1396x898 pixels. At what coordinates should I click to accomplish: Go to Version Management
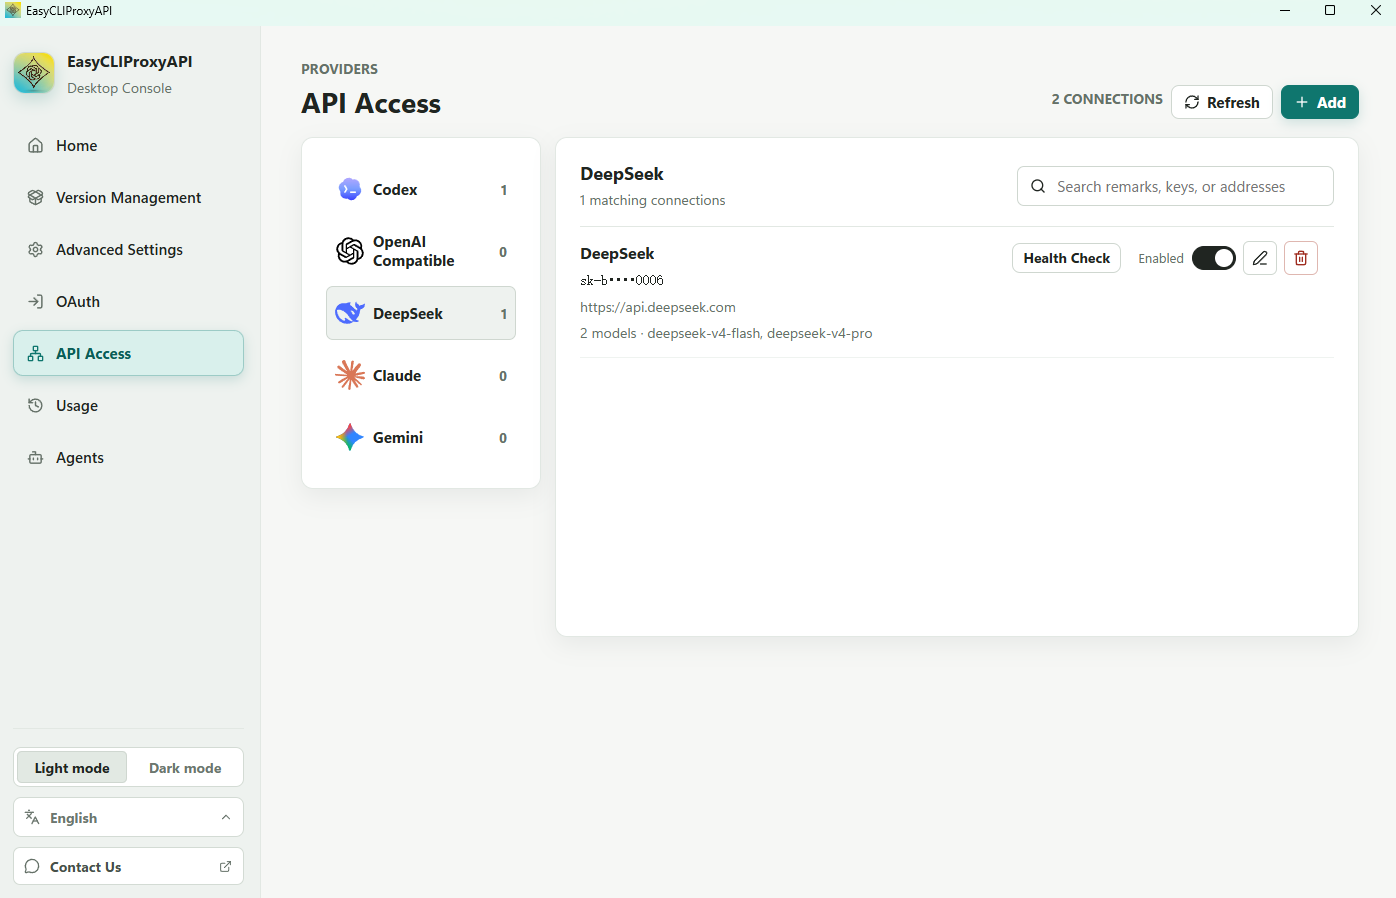(x=128, y=198)
